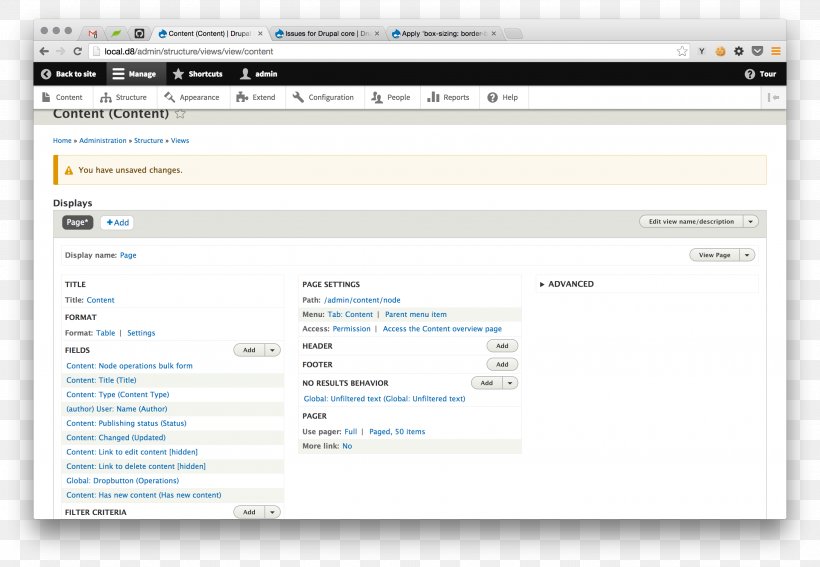Image resolution: width=820 pixels, height=567 pixels.
Task: Click the gear extension icon
Action: 738,51
